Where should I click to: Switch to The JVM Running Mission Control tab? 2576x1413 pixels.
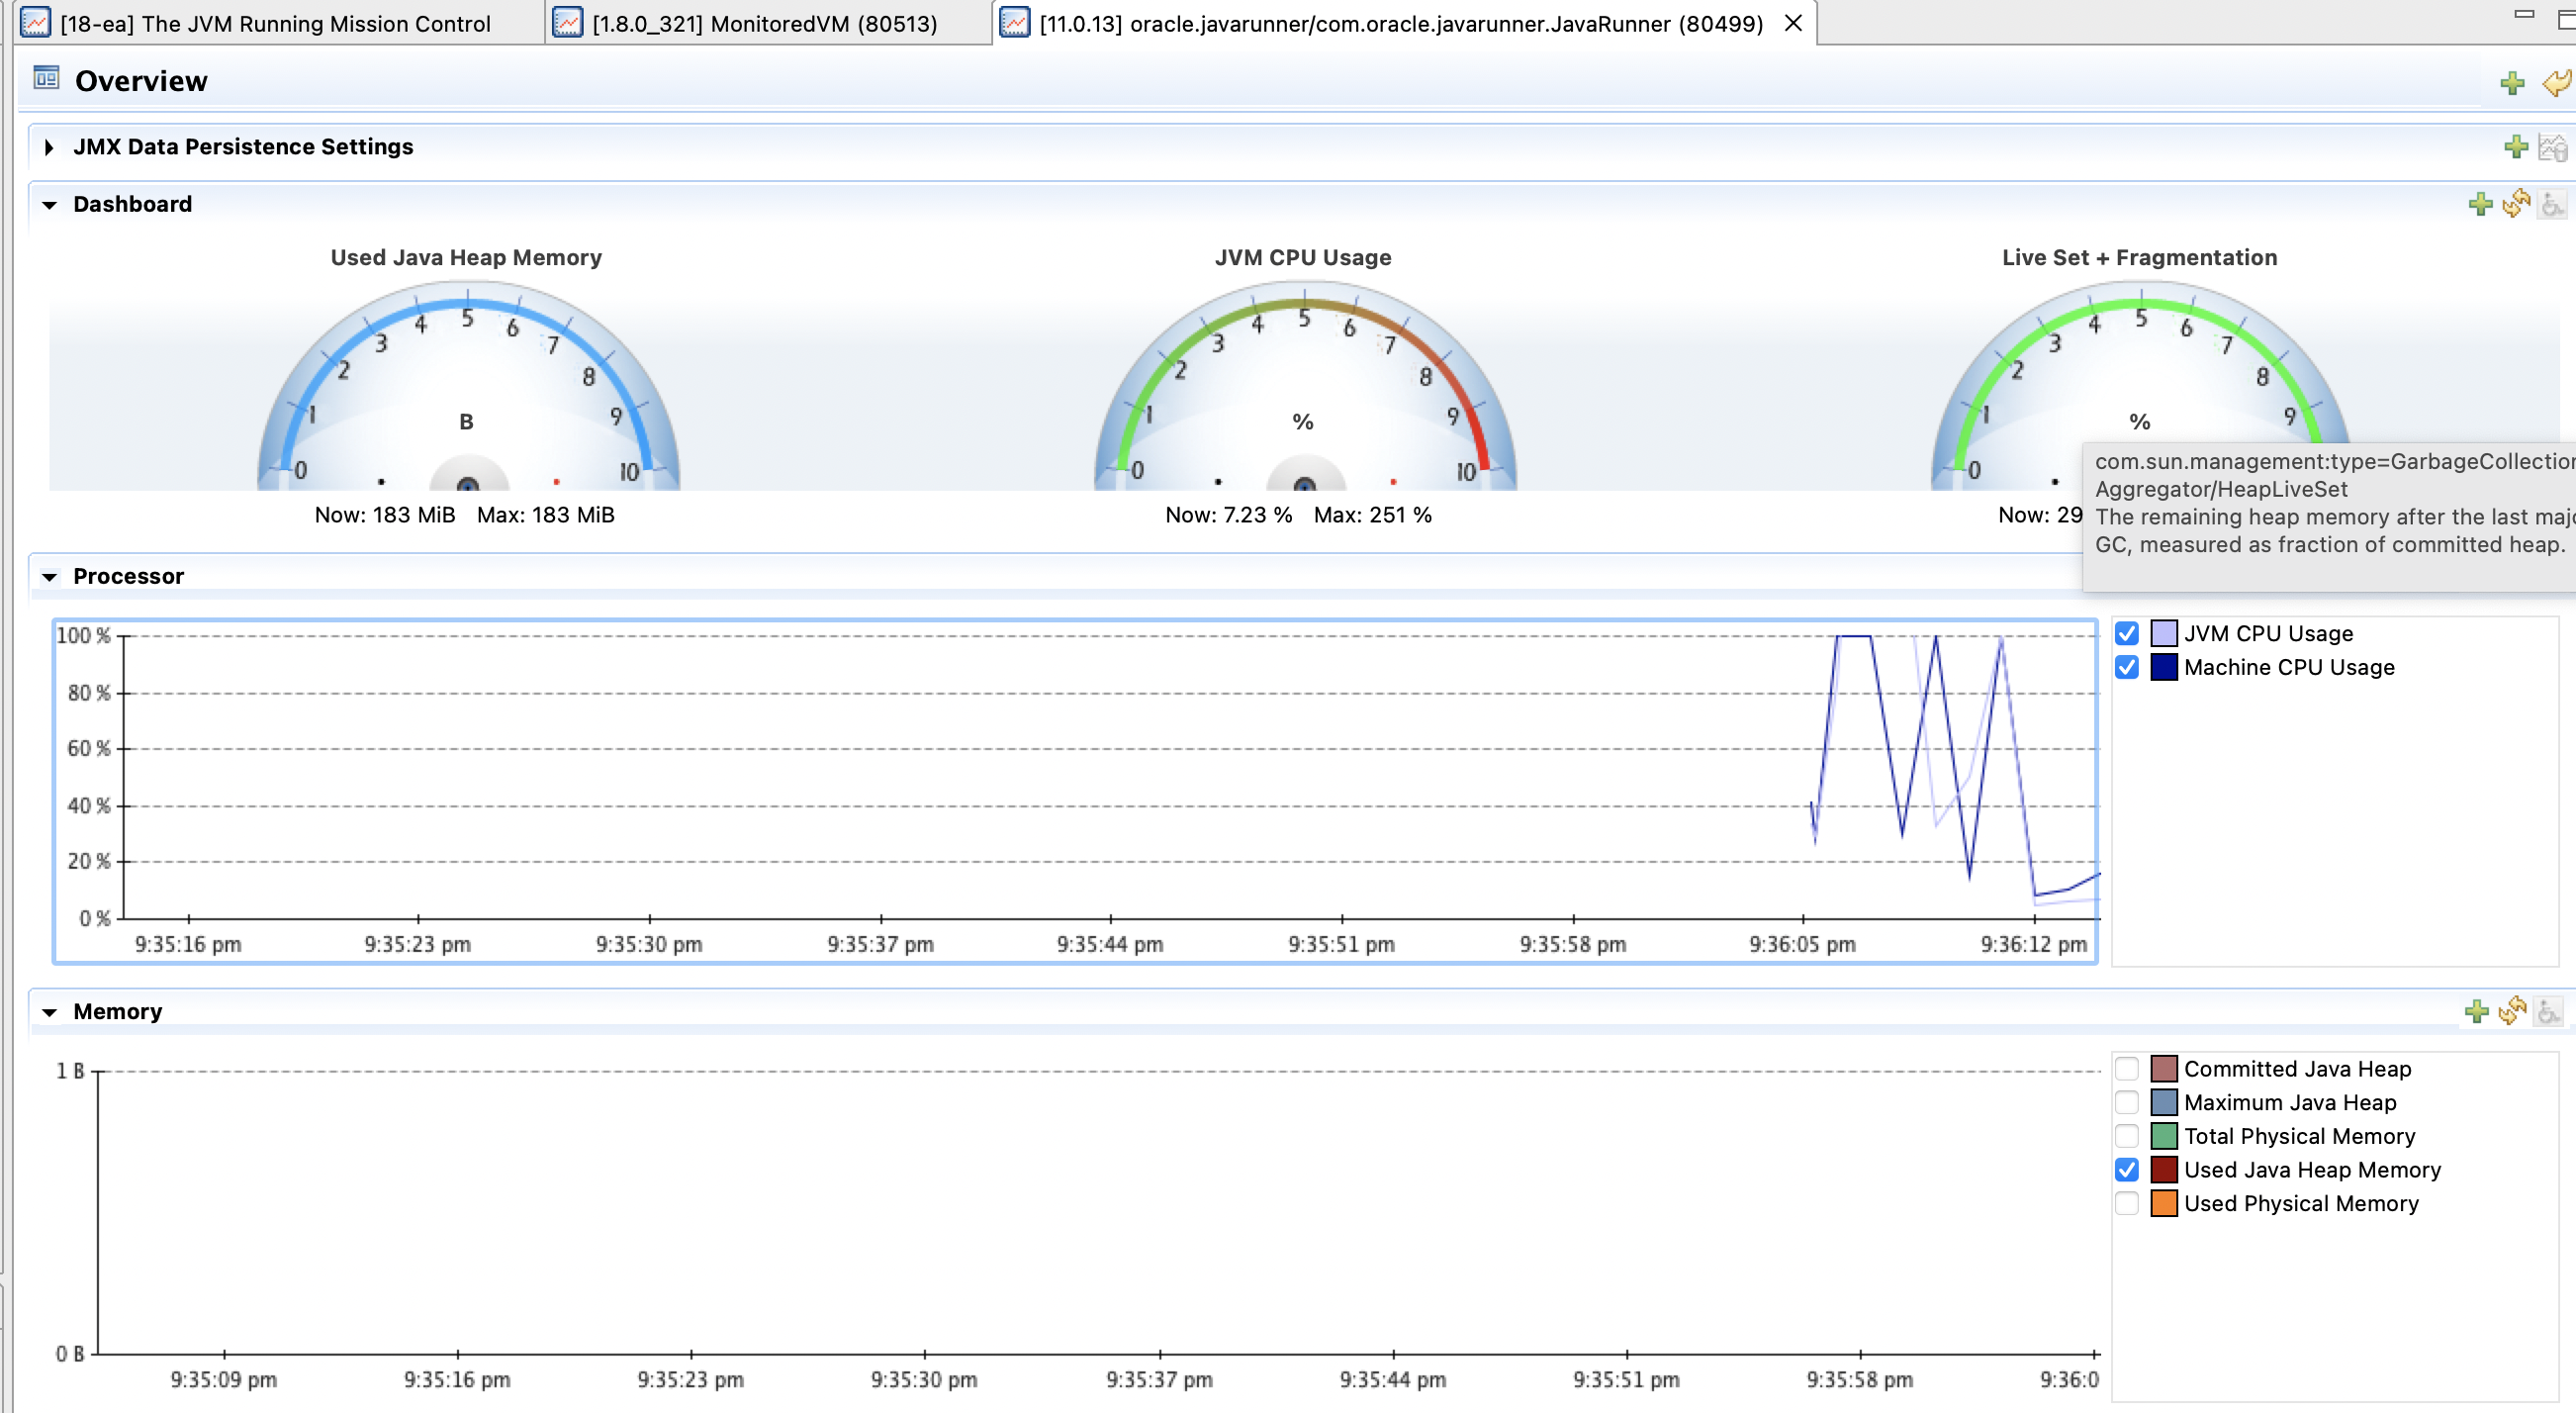[x=274, y=23]
